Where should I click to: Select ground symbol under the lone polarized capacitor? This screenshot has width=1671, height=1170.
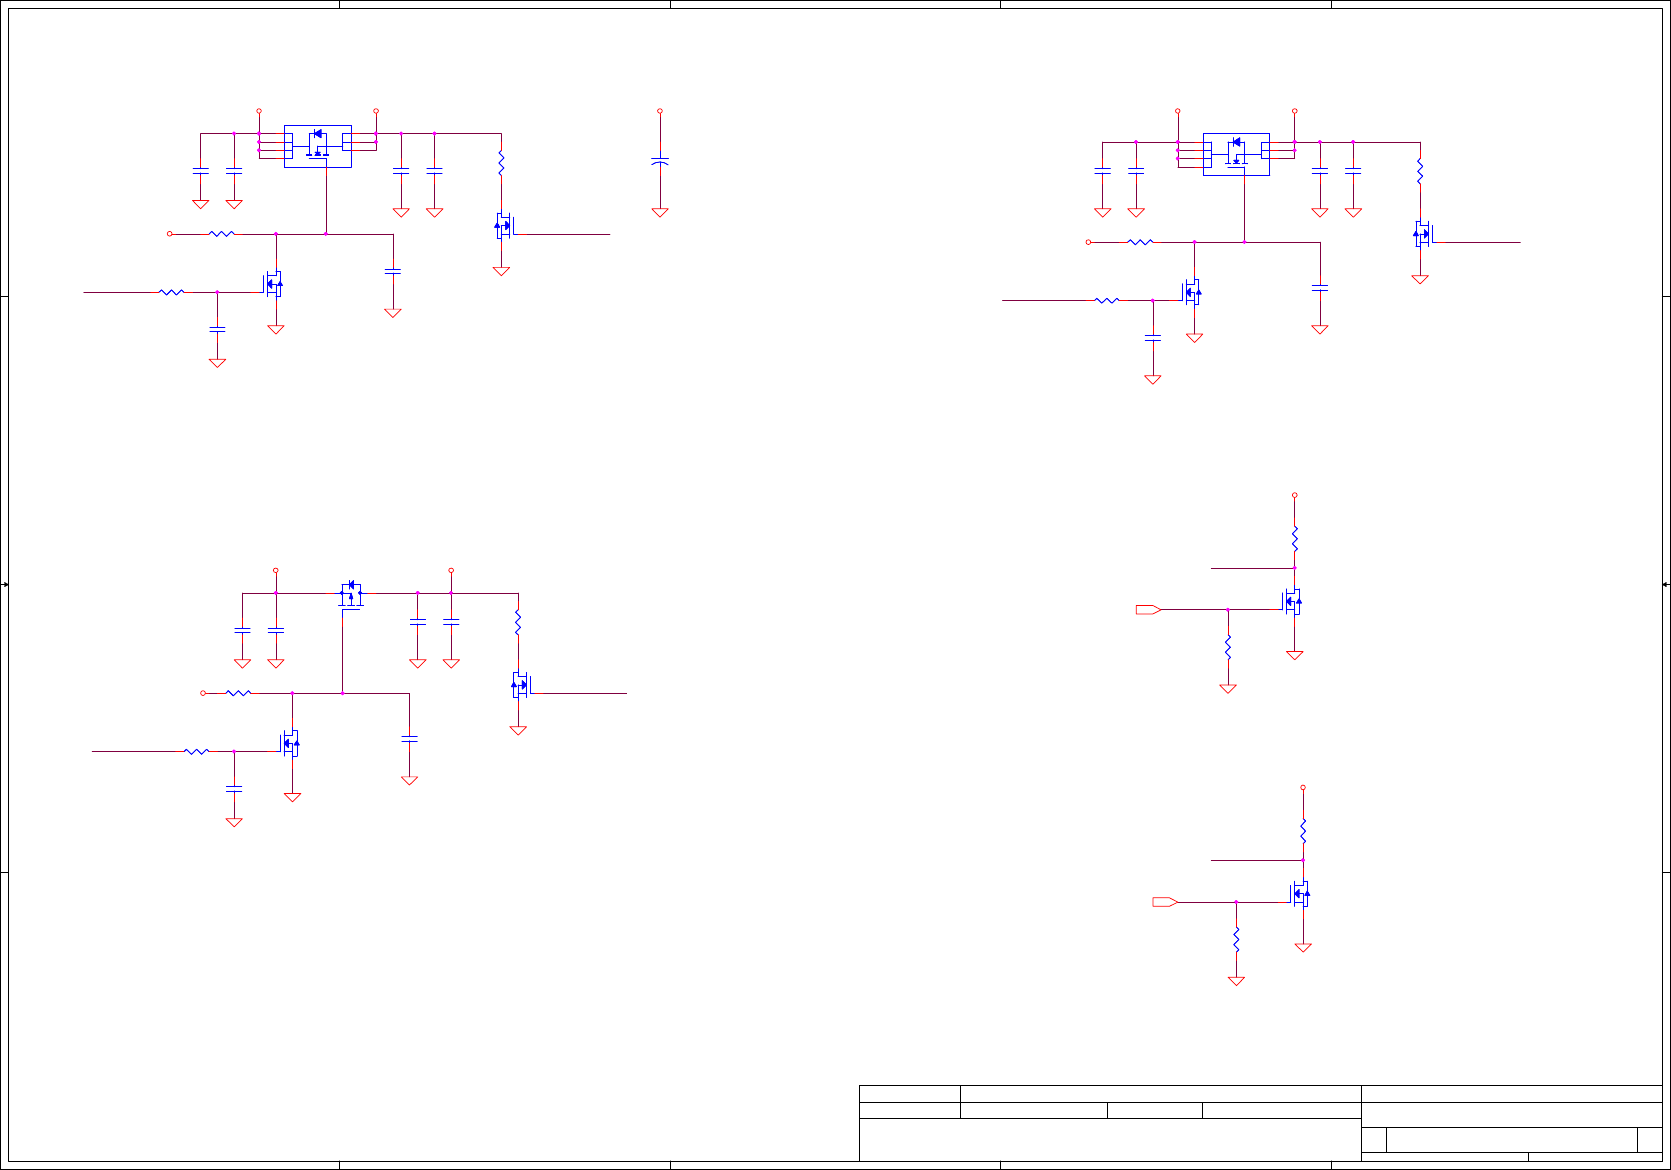[x=660, y=212]
